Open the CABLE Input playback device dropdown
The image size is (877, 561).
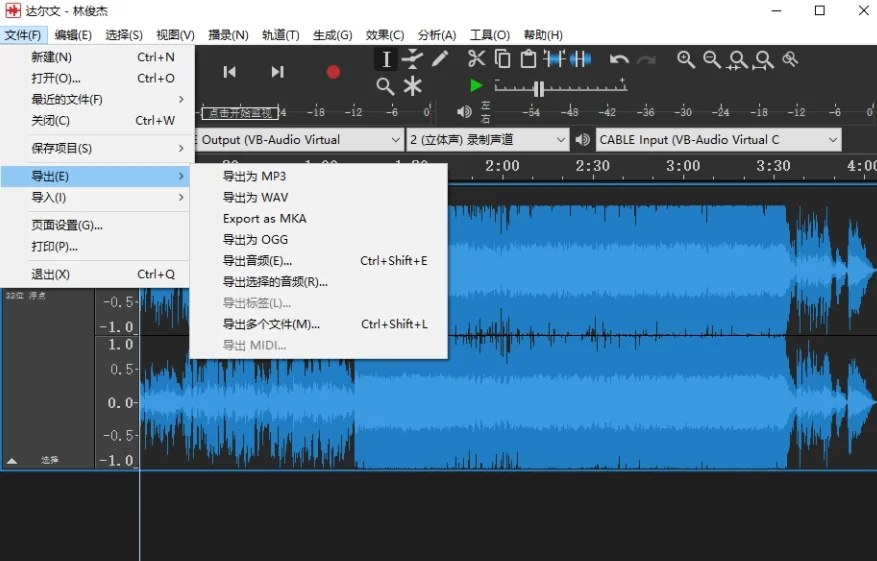(718, 140)
